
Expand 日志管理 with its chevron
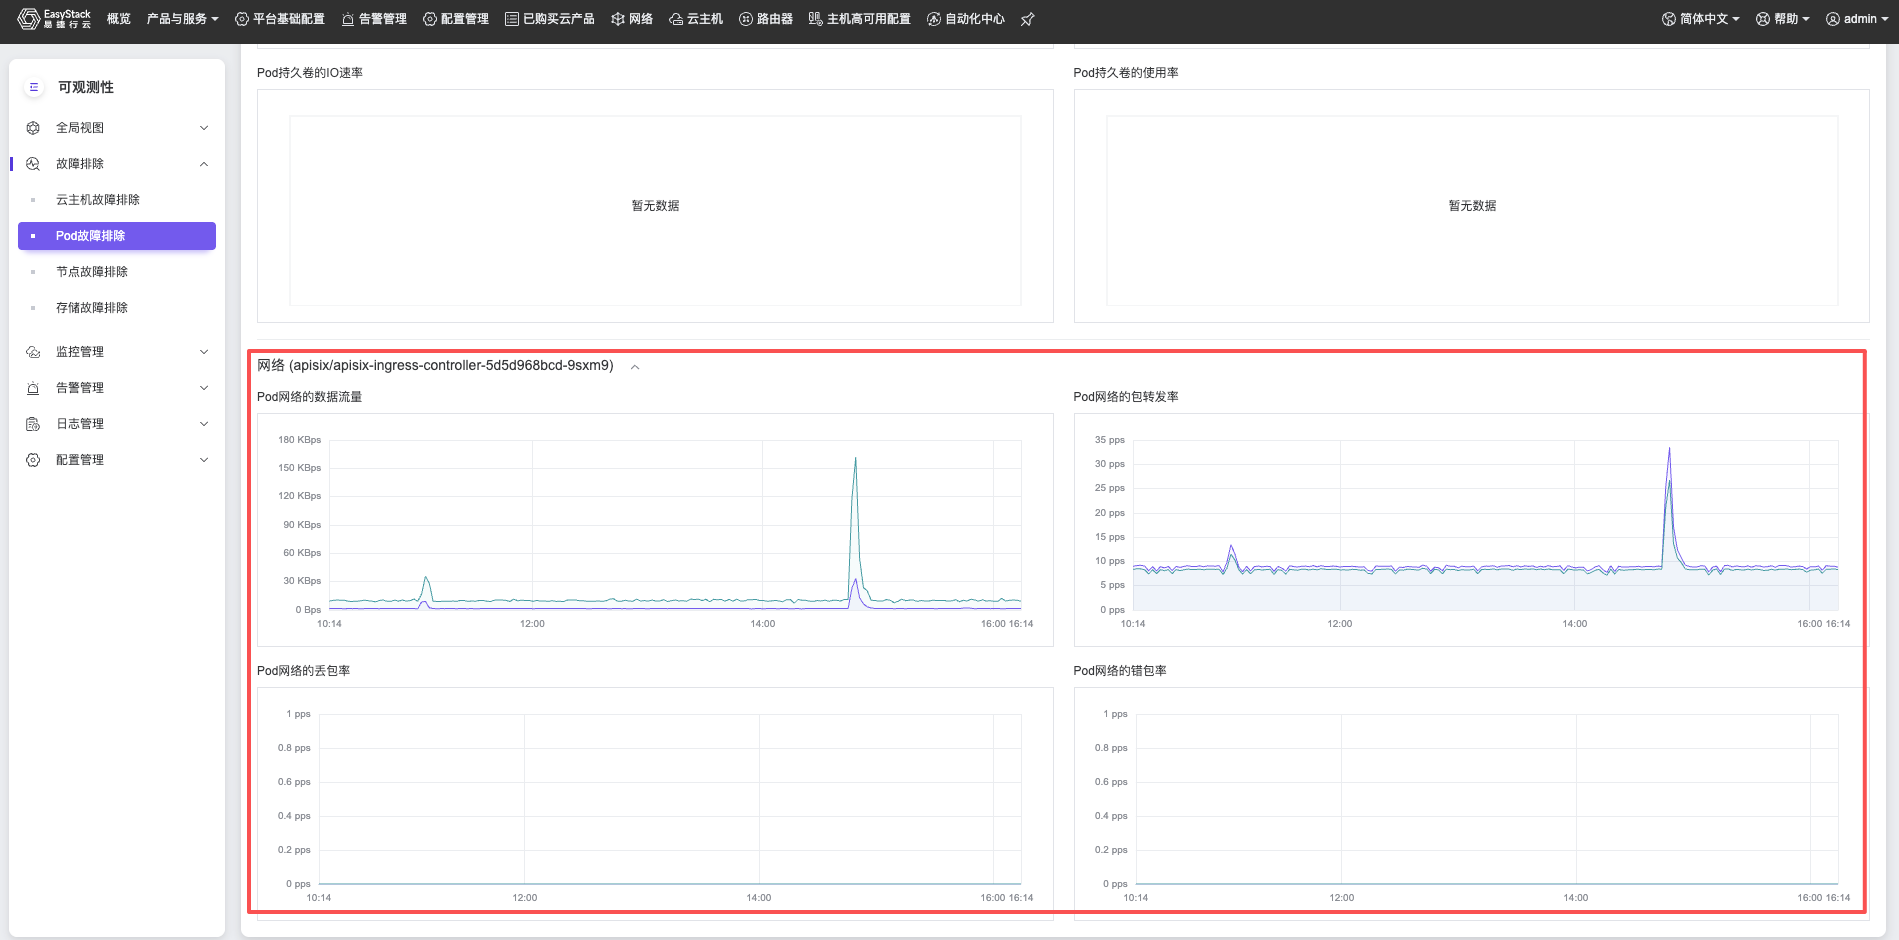[204, 424]
